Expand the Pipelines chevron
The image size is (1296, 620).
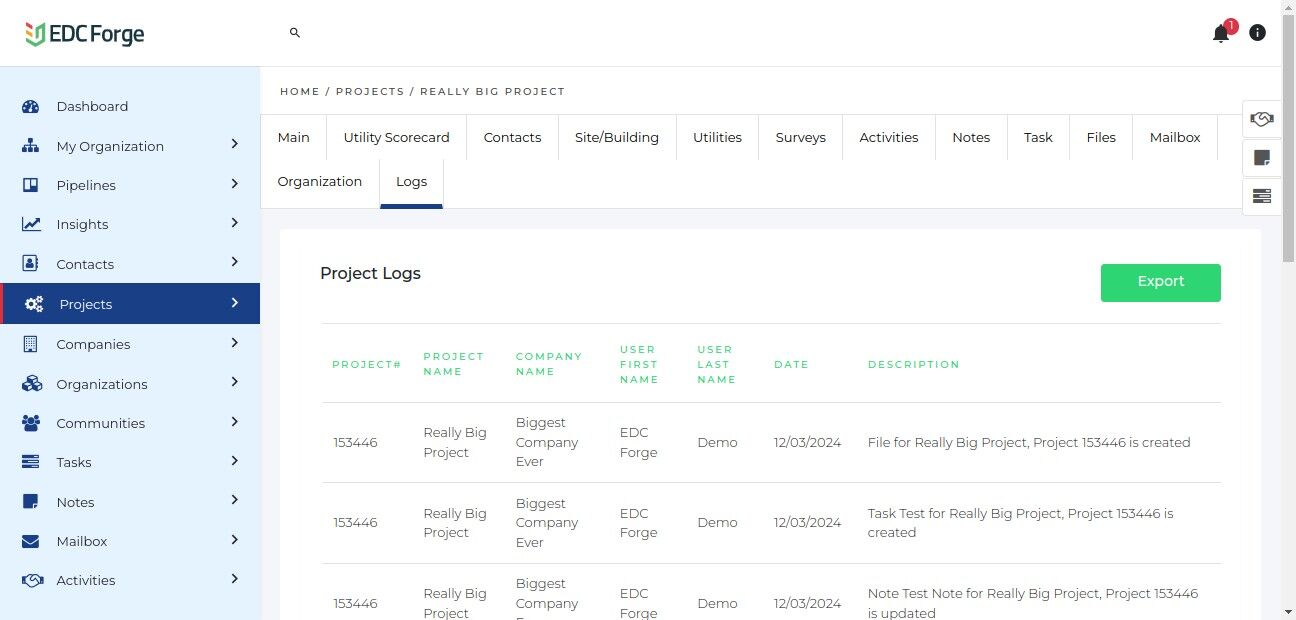[235, 183]
